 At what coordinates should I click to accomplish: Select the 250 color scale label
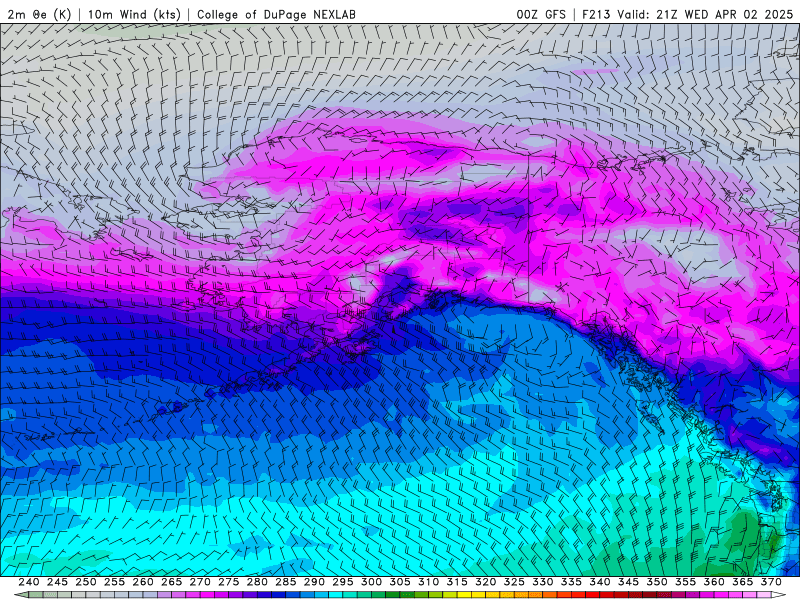click(x=86, y=582)
